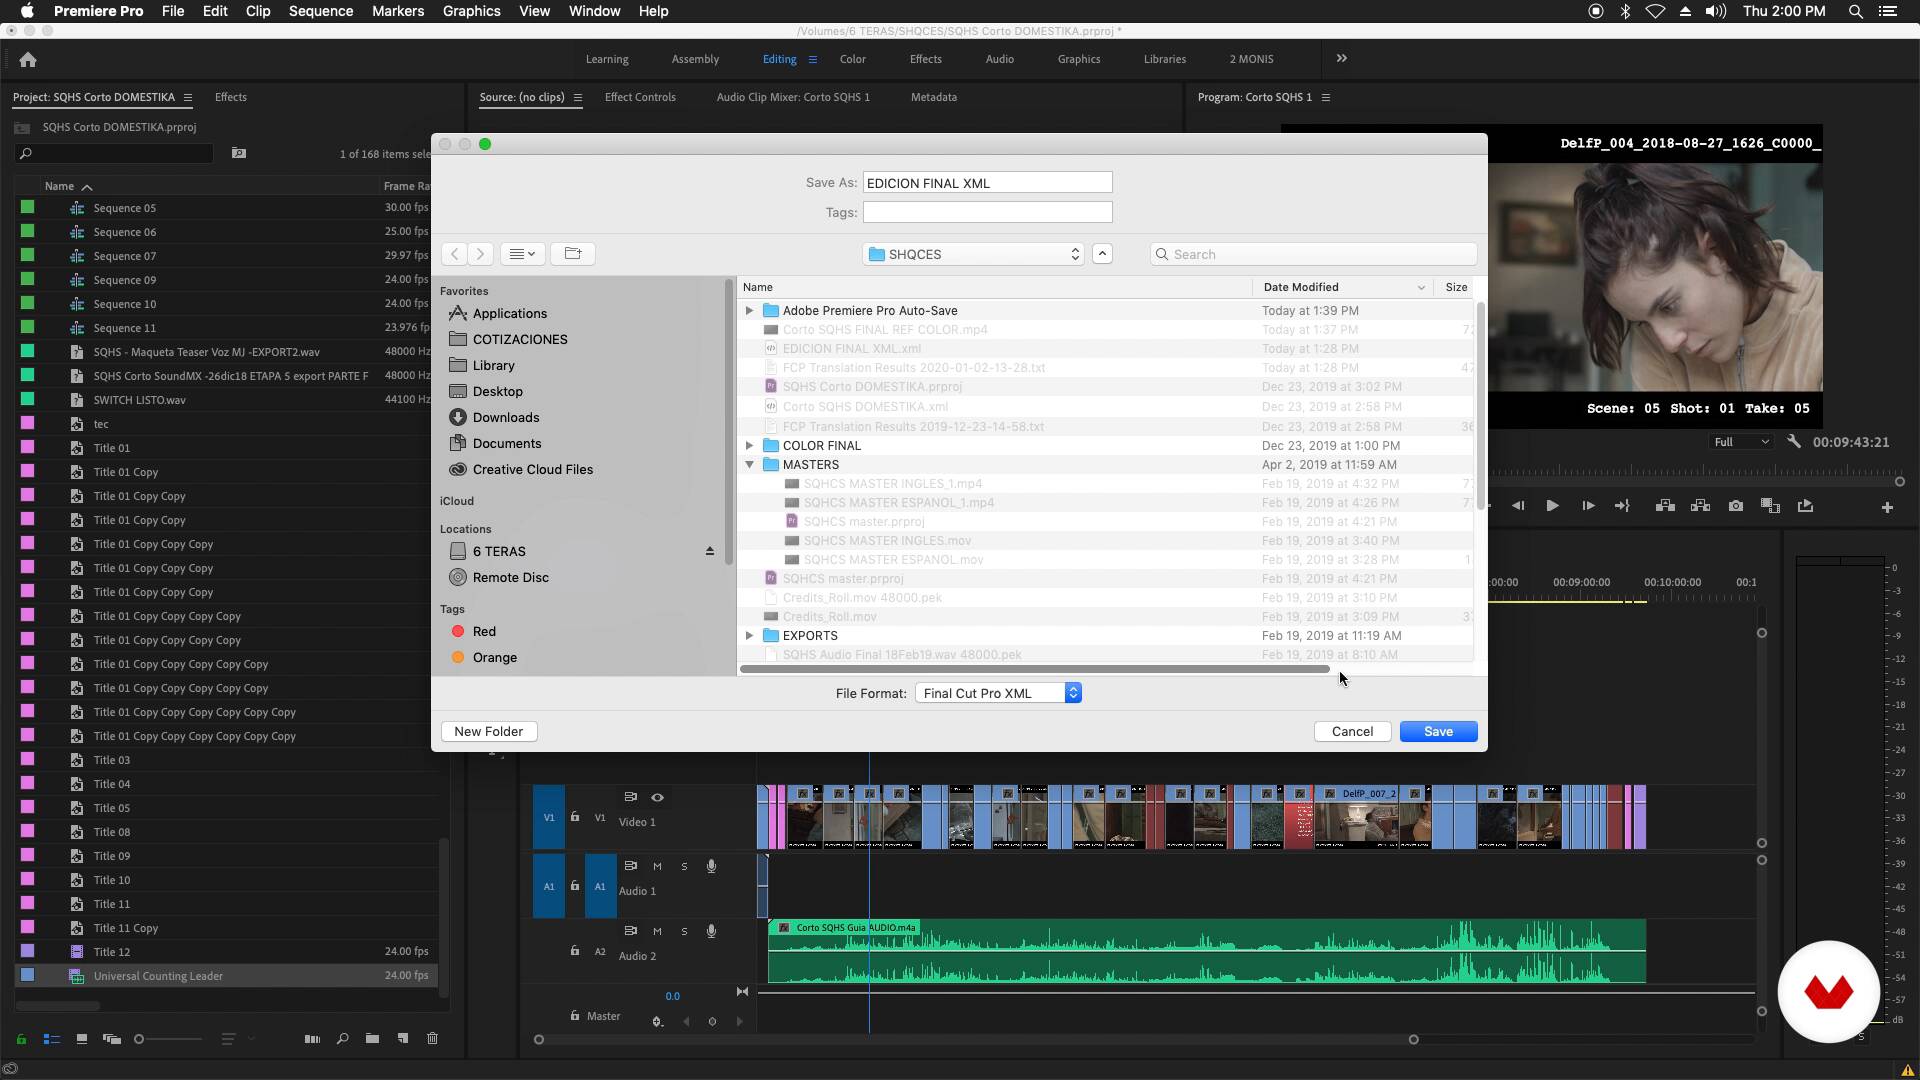Open Wi-Fi status menu
This screenshot has width=1920, height=1080.
coord(1655,11)
